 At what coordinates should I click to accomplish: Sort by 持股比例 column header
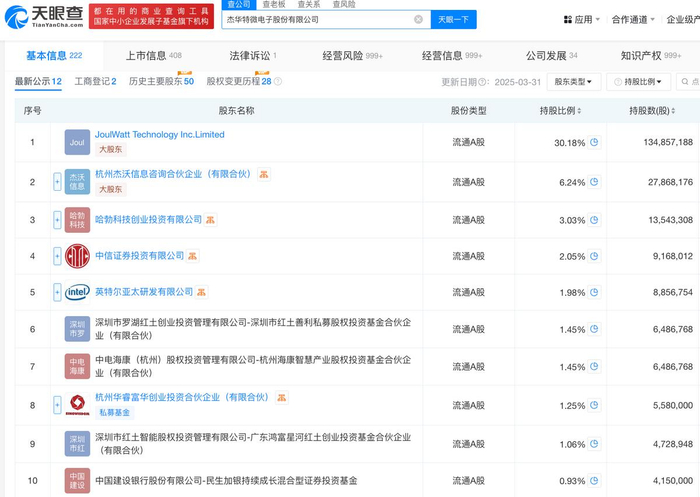click(560, 110)
